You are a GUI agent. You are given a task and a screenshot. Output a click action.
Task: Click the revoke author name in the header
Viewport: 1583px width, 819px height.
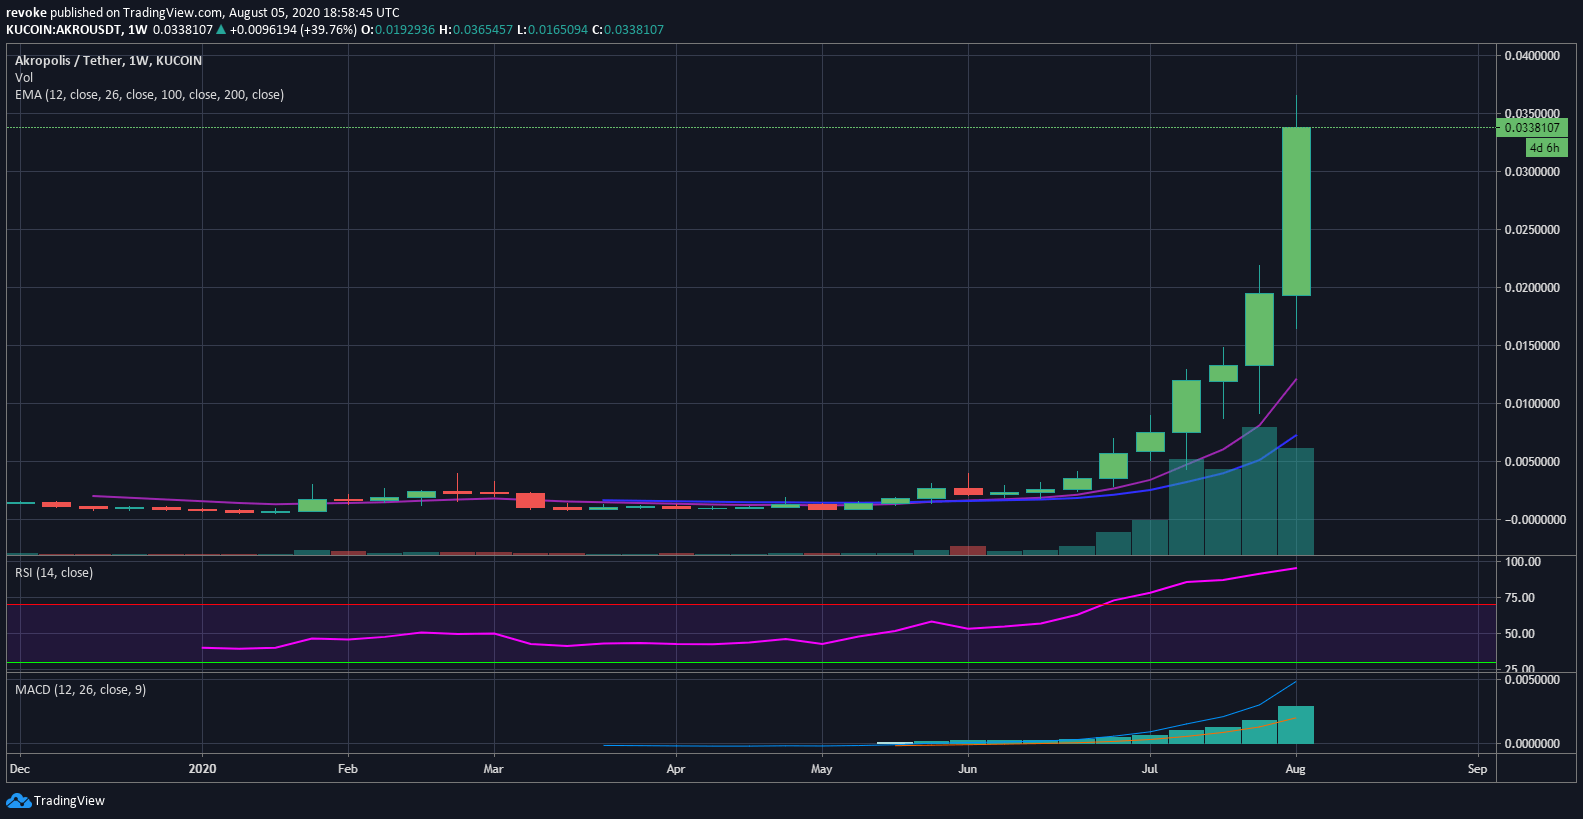point(26,13)
